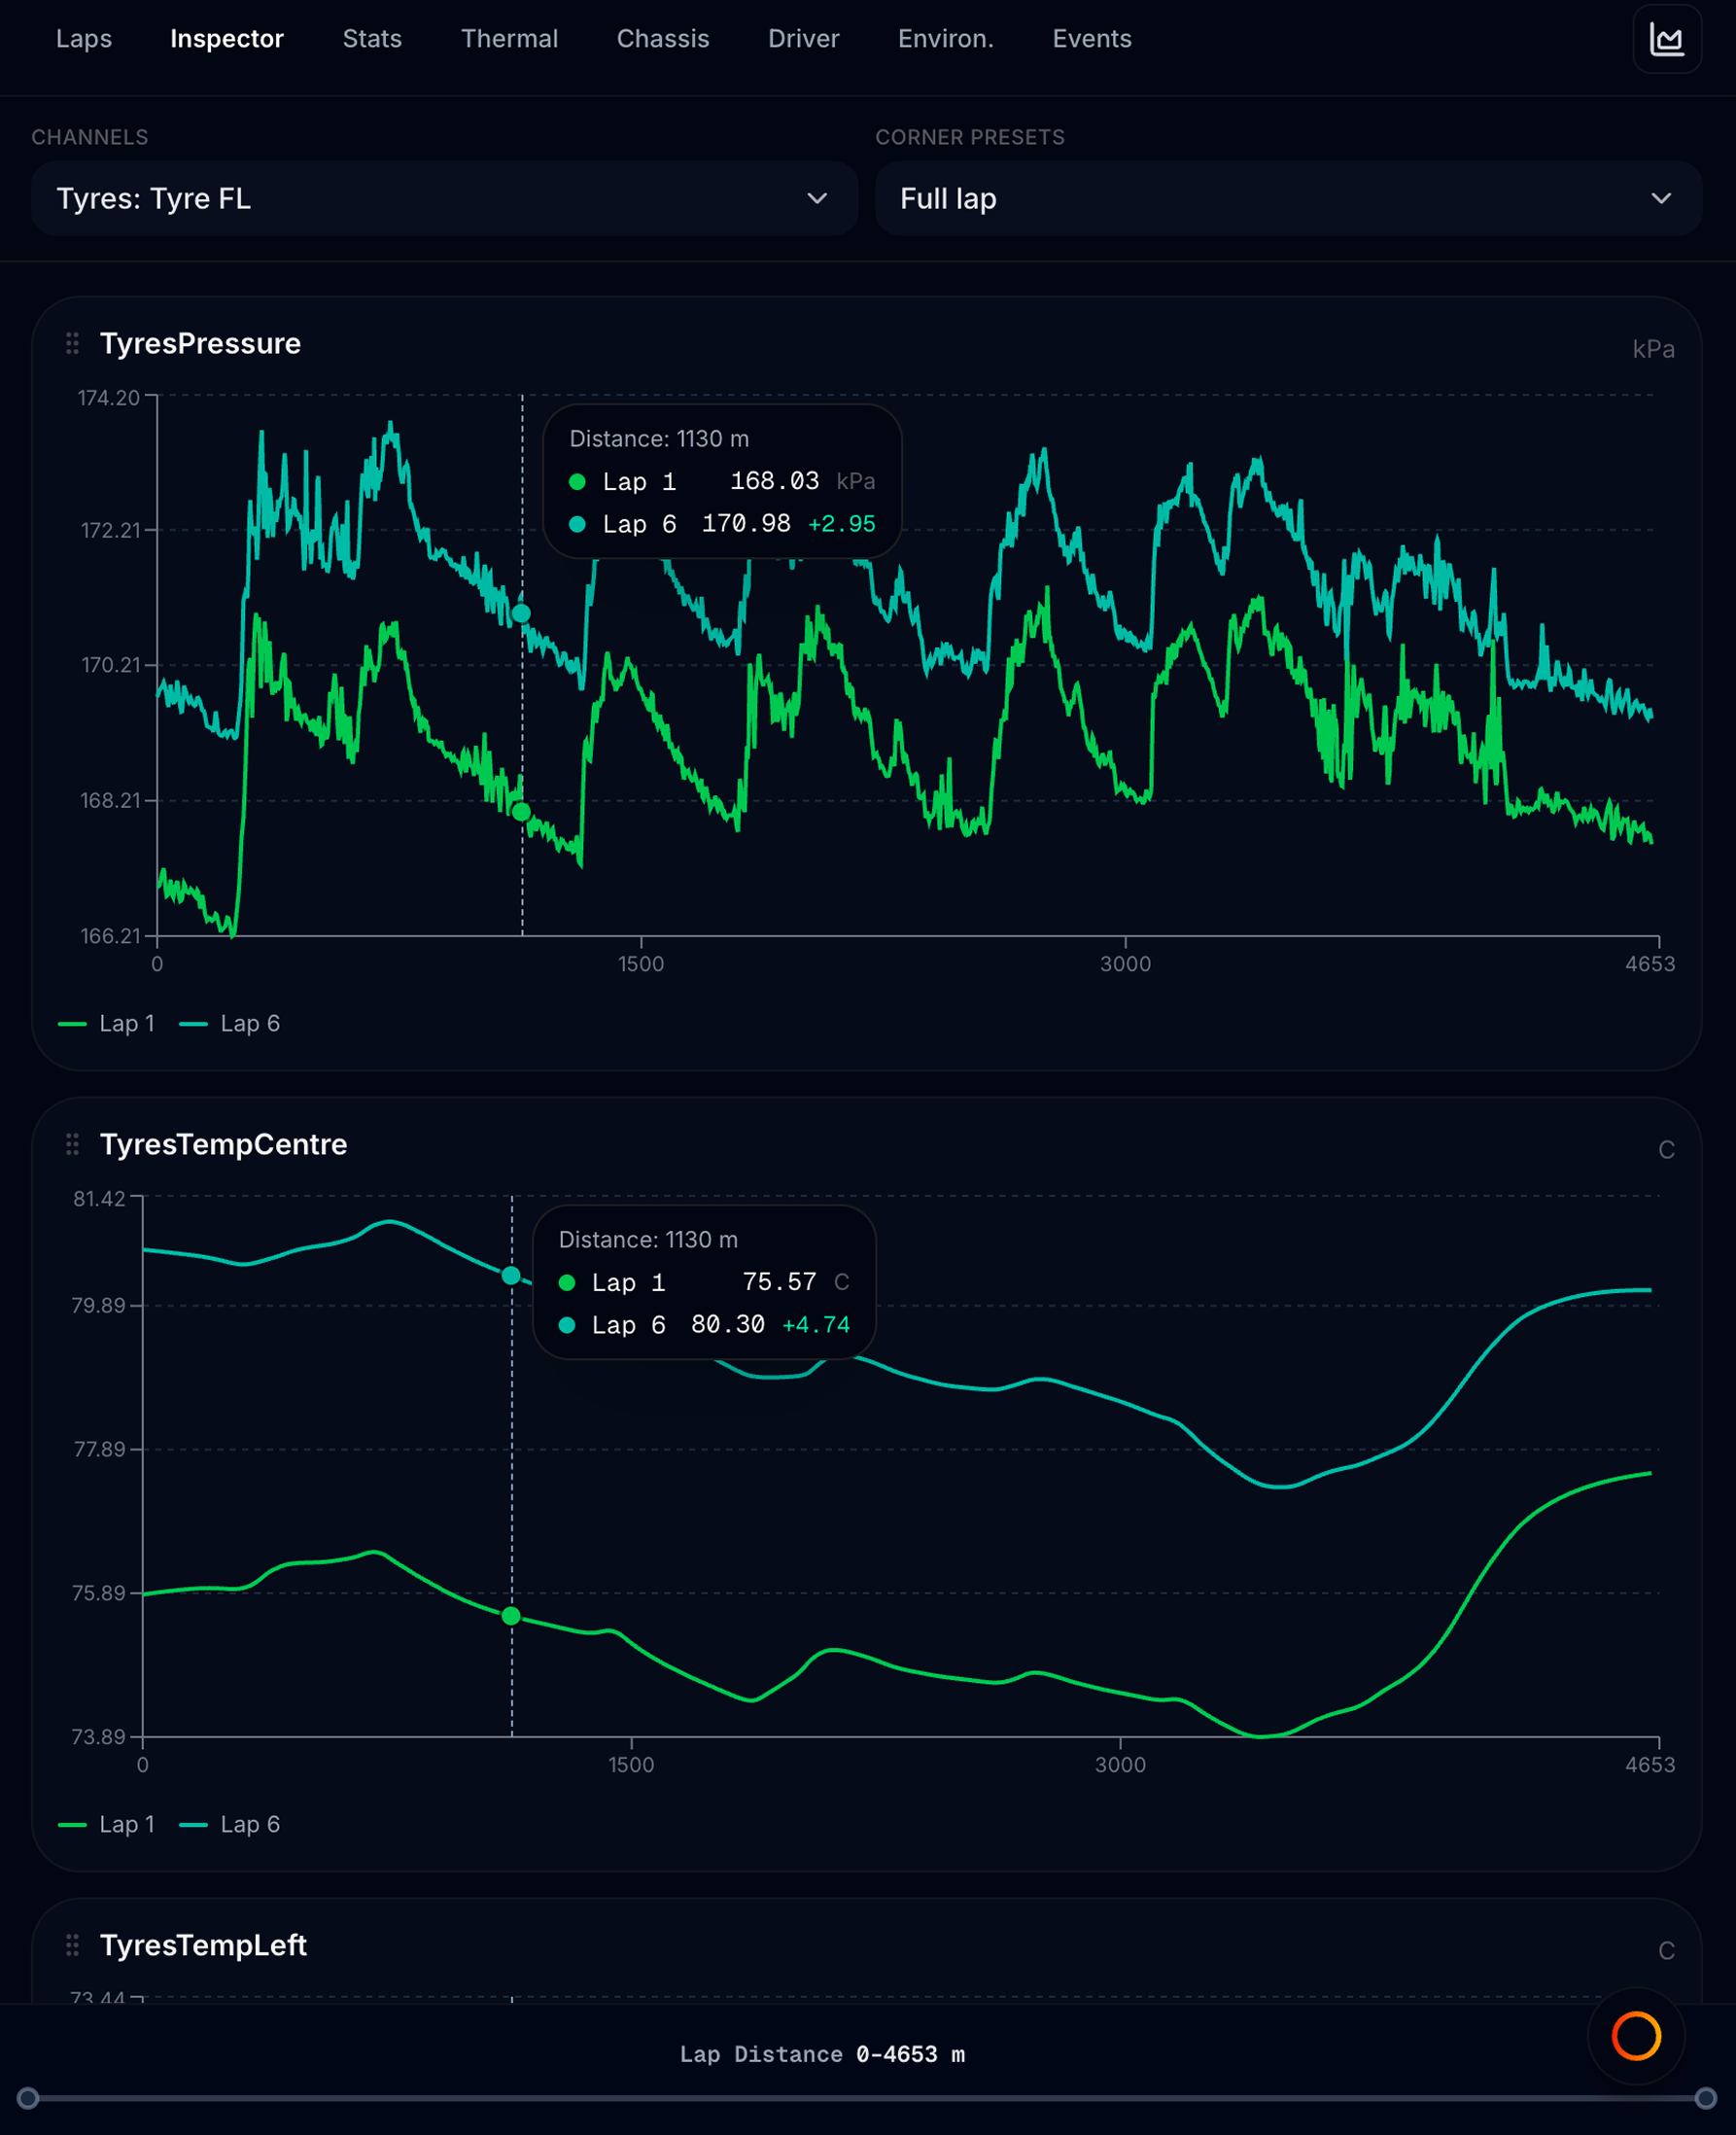Show the Events tab

pos(1092,39)
